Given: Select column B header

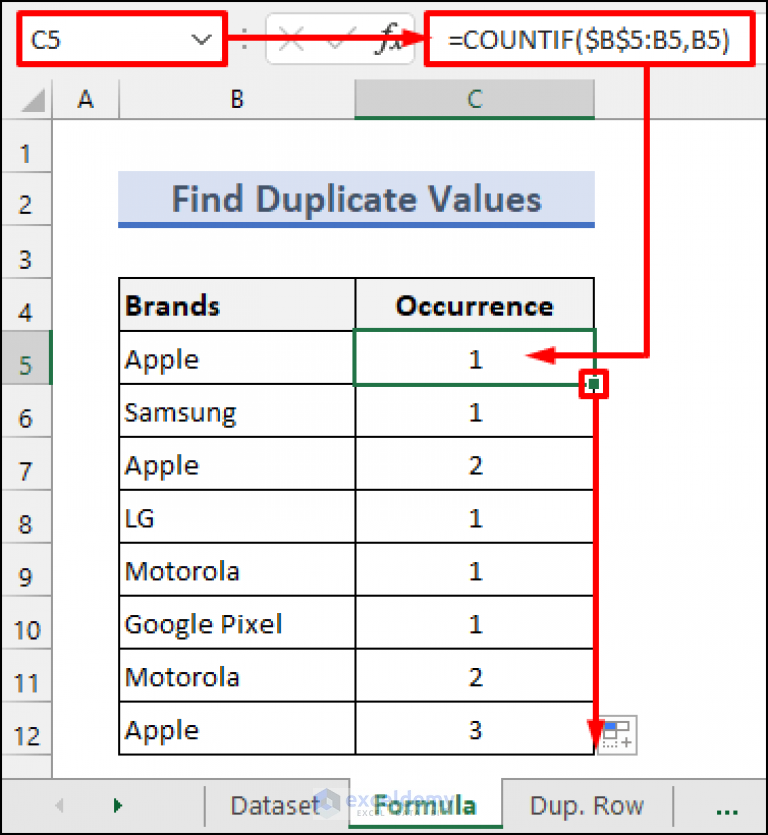Looking at the screenshot, I should click(x=237, y=99).
